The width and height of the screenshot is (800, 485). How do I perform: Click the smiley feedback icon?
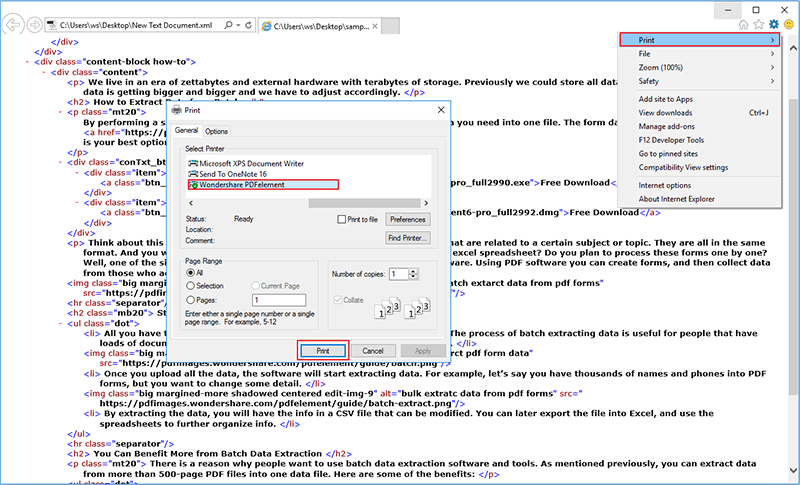788,22
